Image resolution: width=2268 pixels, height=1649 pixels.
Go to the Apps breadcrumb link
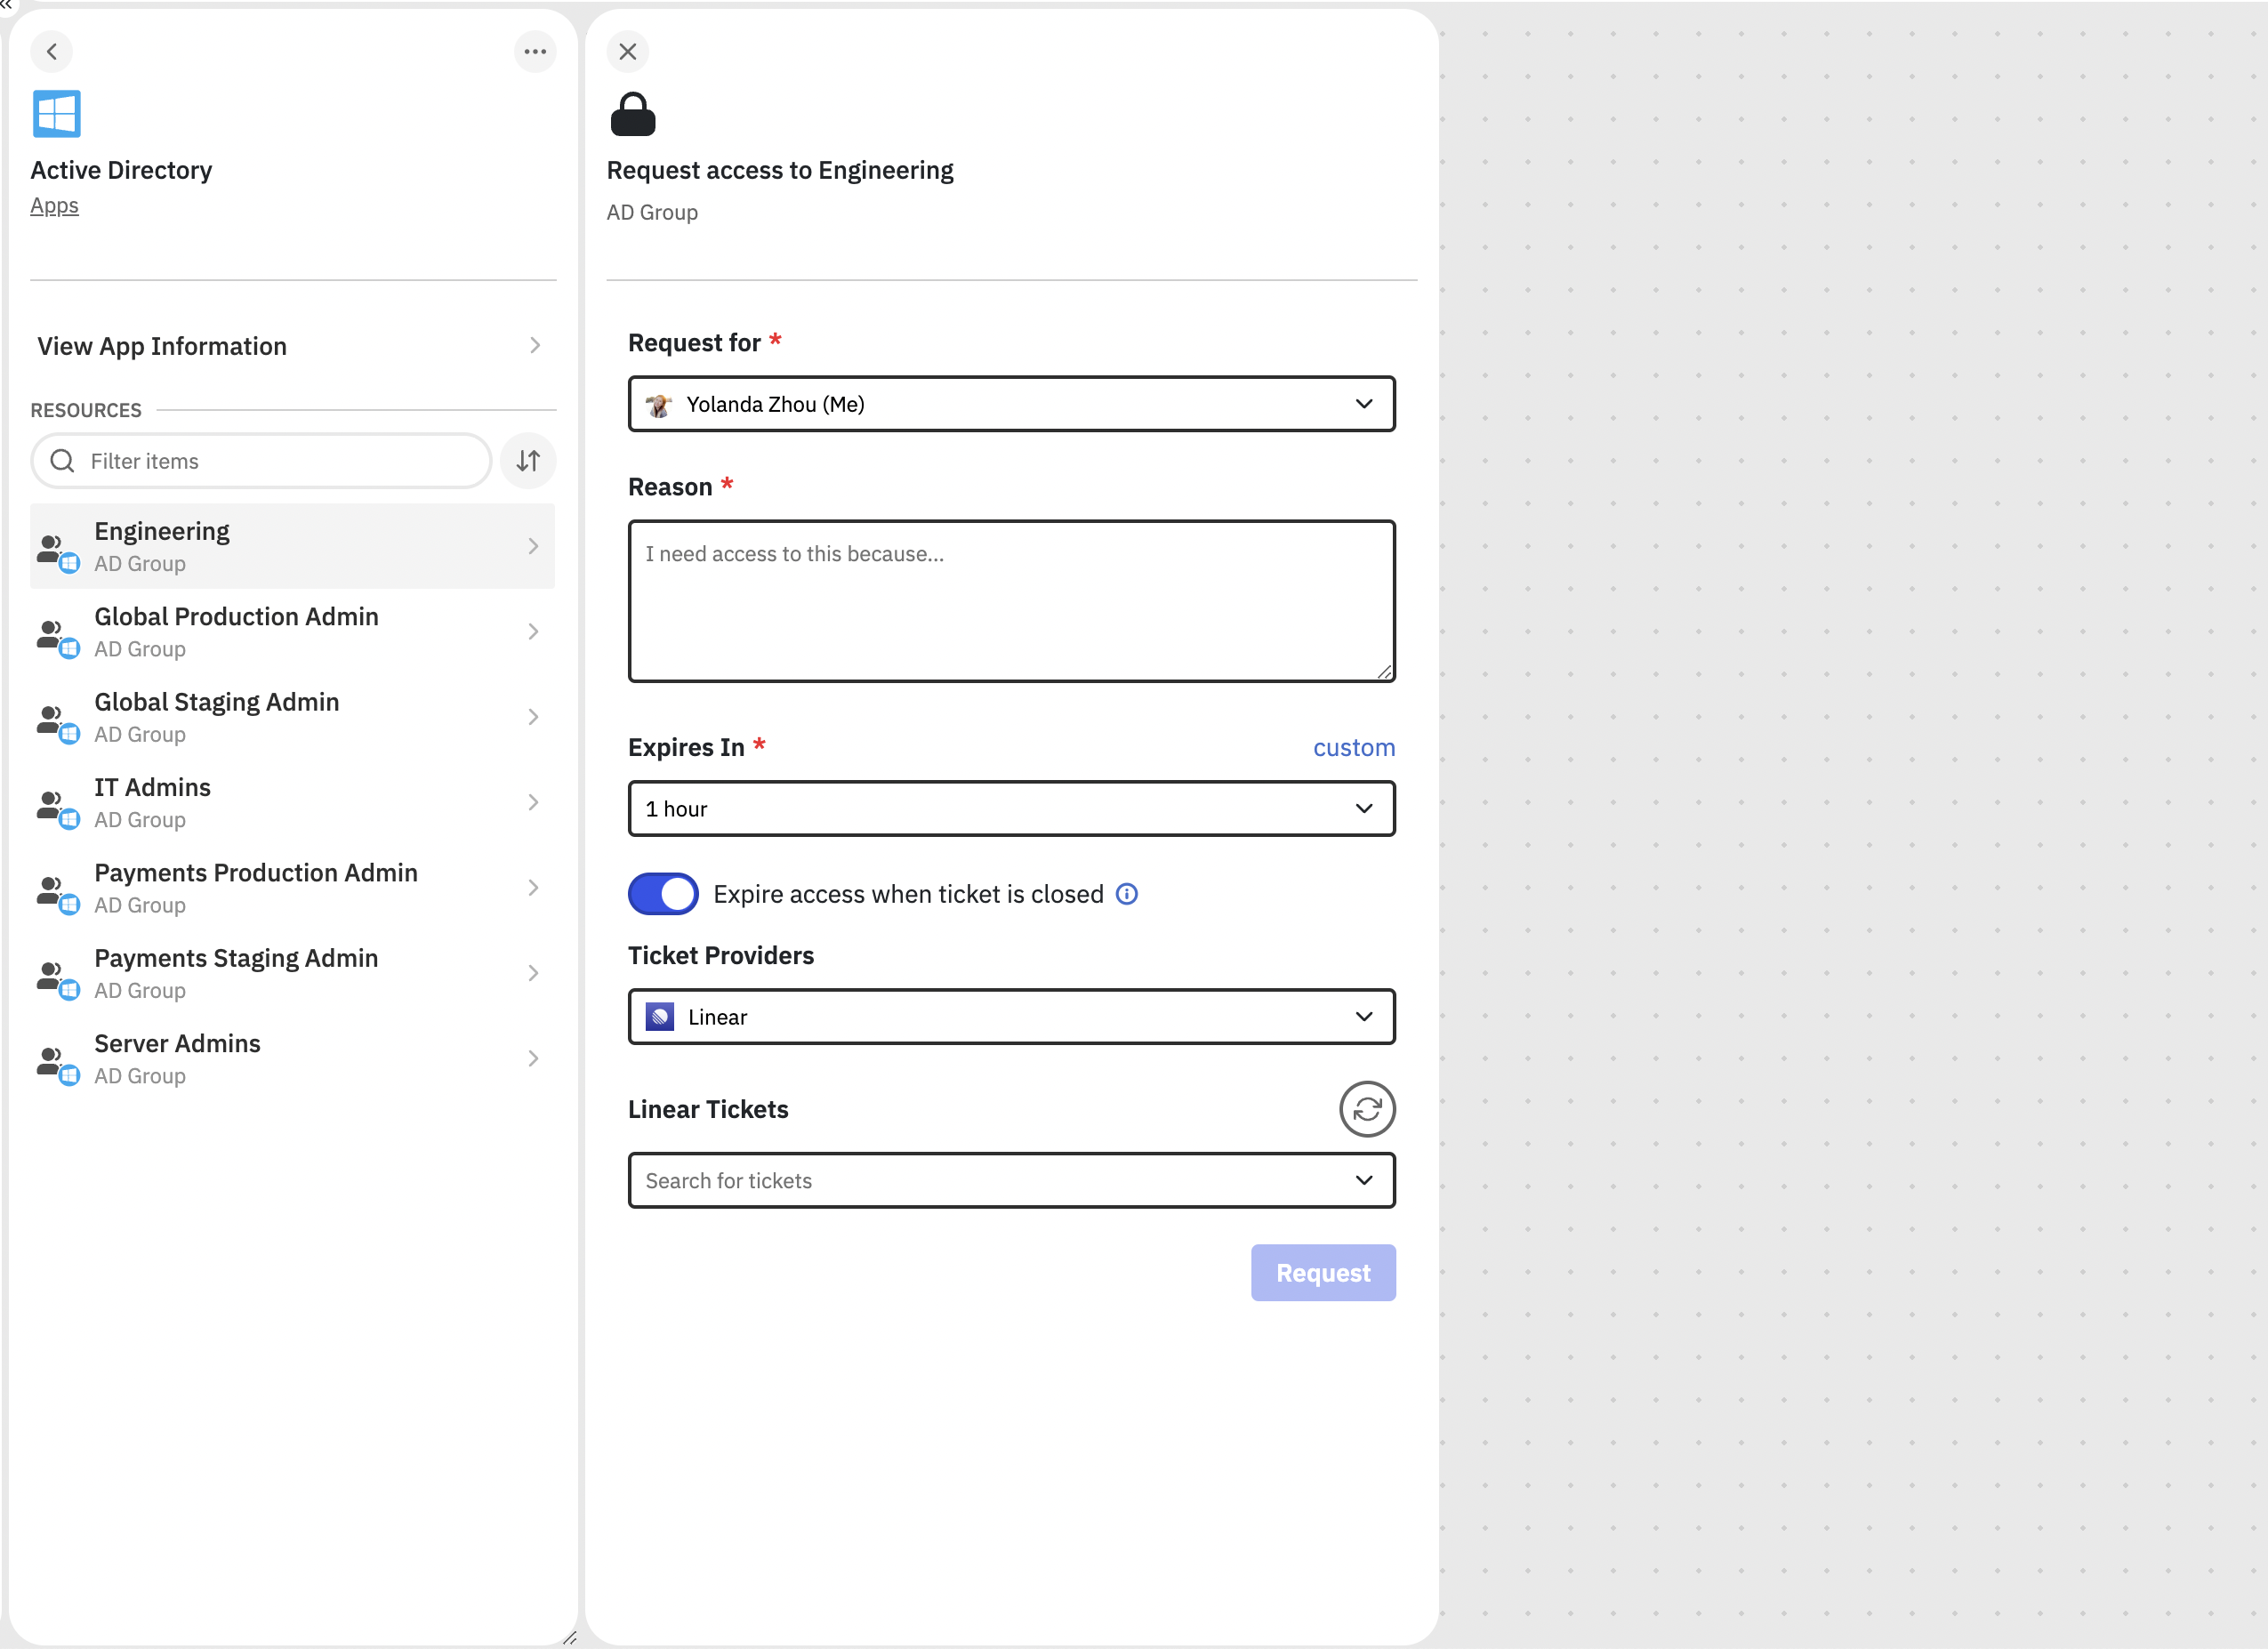click(54, 206)
